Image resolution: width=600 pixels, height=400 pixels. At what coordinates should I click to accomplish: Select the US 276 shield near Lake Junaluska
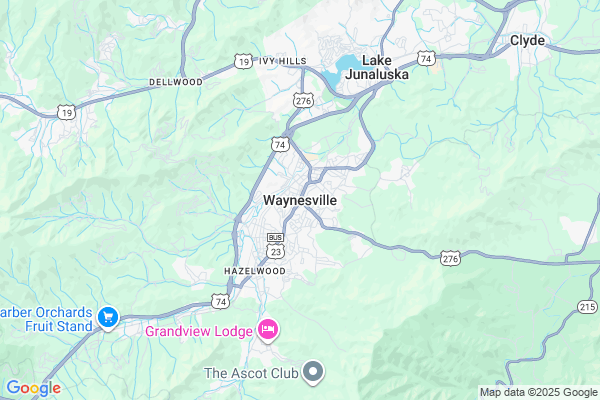coord(304,101)
